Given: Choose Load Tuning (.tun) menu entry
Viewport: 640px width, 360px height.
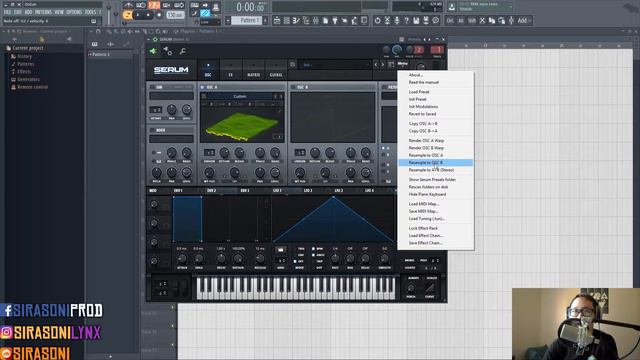Looking at the screenshot, I should coord(436,218).
